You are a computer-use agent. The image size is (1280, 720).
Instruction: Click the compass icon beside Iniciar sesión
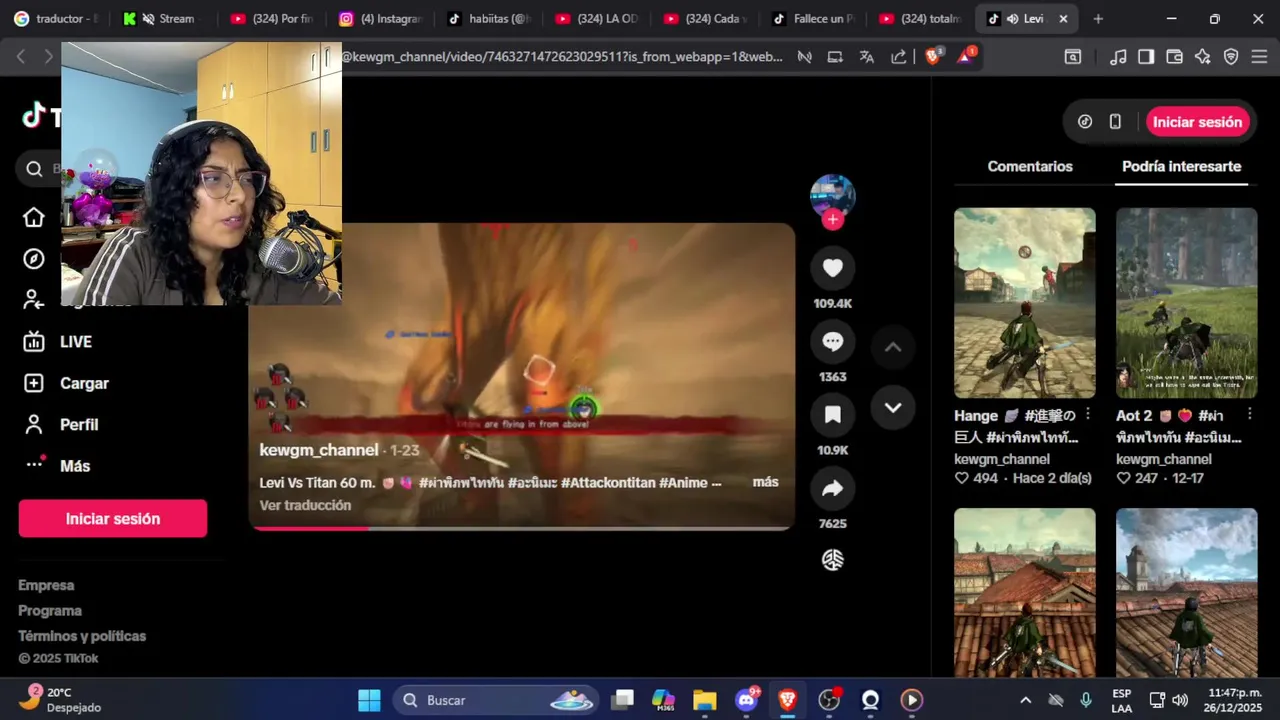coord(1085,122)
